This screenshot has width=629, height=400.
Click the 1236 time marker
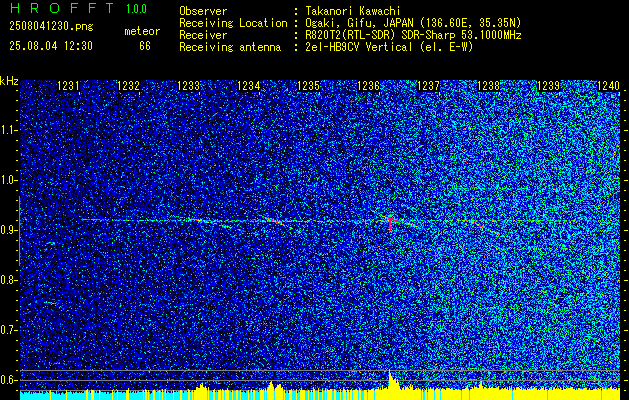(x=368, y=86)
